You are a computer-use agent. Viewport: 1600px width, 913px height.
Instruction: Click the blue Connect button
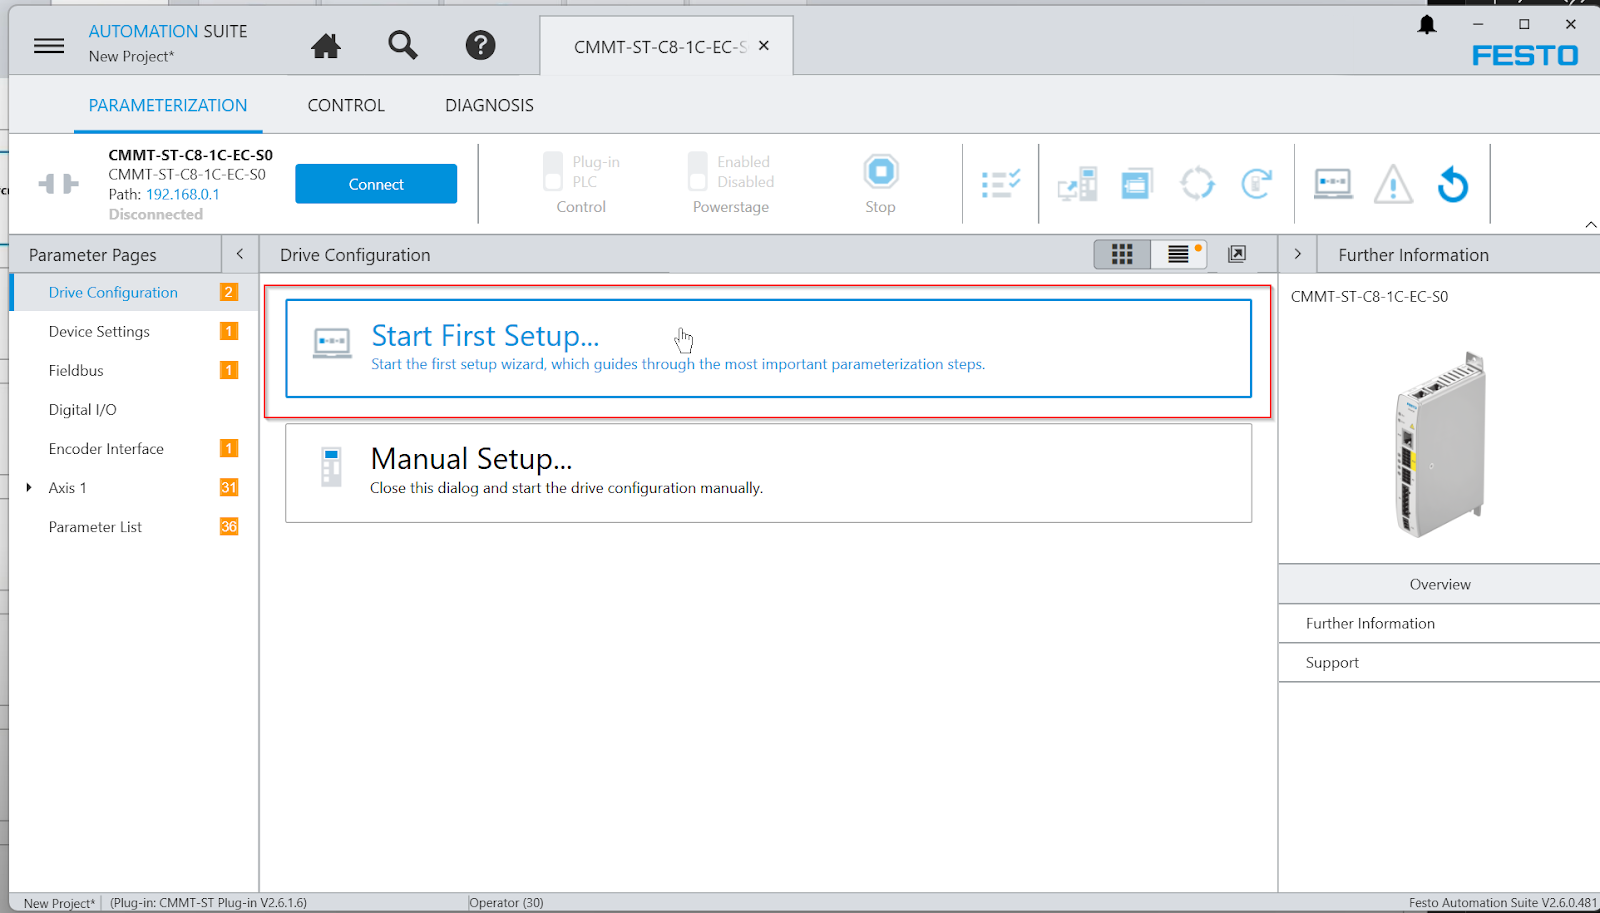376,184
